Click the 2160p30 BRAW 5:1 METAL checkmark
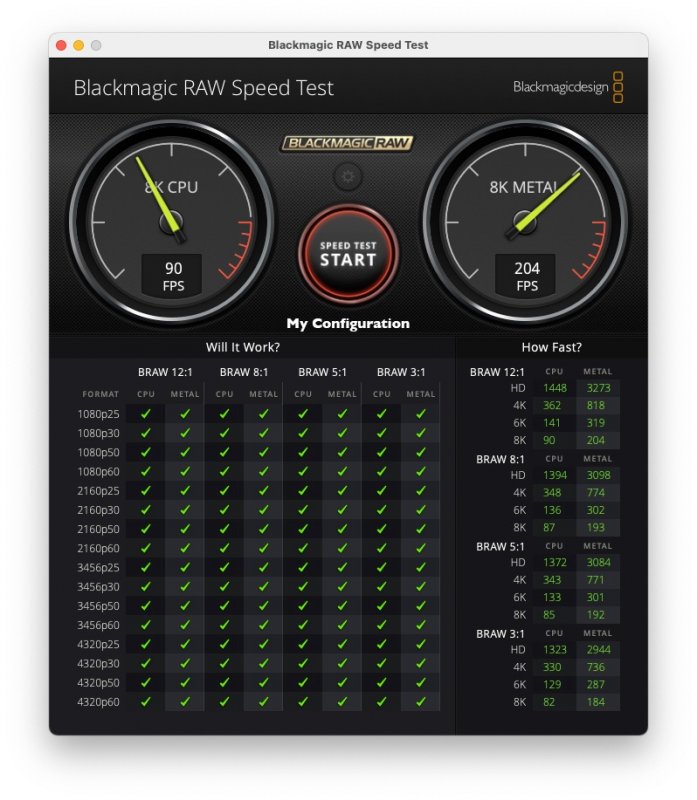The width and height of the screenshot is (697, 800). tap(342, 510)
